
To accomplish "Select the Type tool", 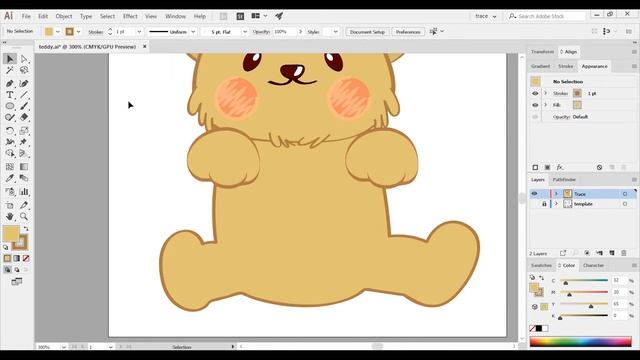I will click(x=10, y=95).
